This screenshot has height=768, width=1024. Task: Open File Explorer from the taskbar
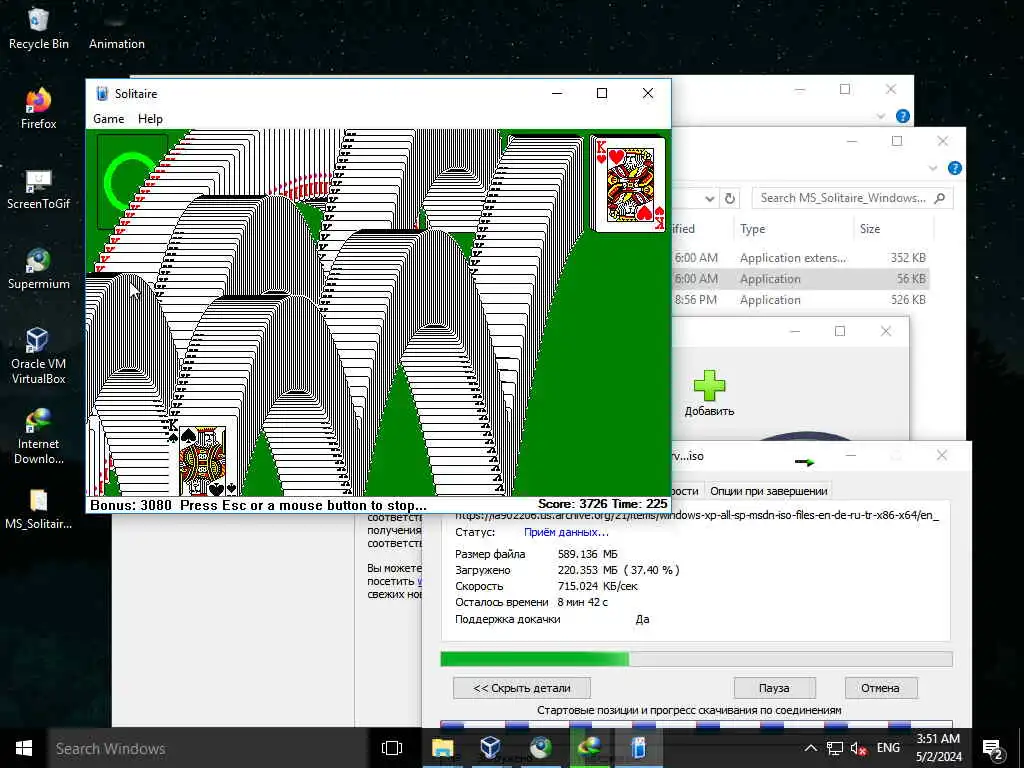[x=442, y=748]
